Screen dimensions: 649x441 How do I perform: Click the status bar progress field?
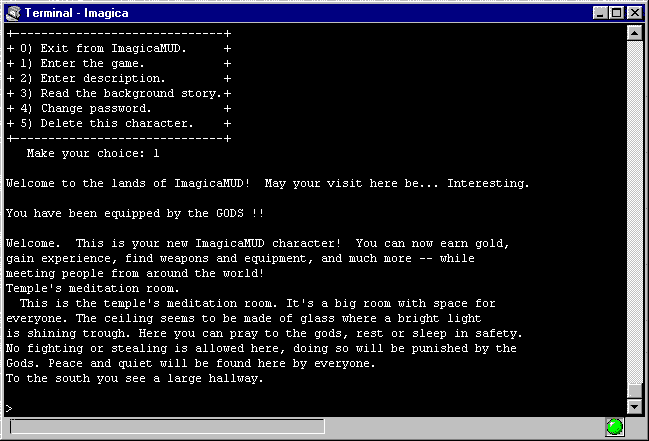click(166, 427)
